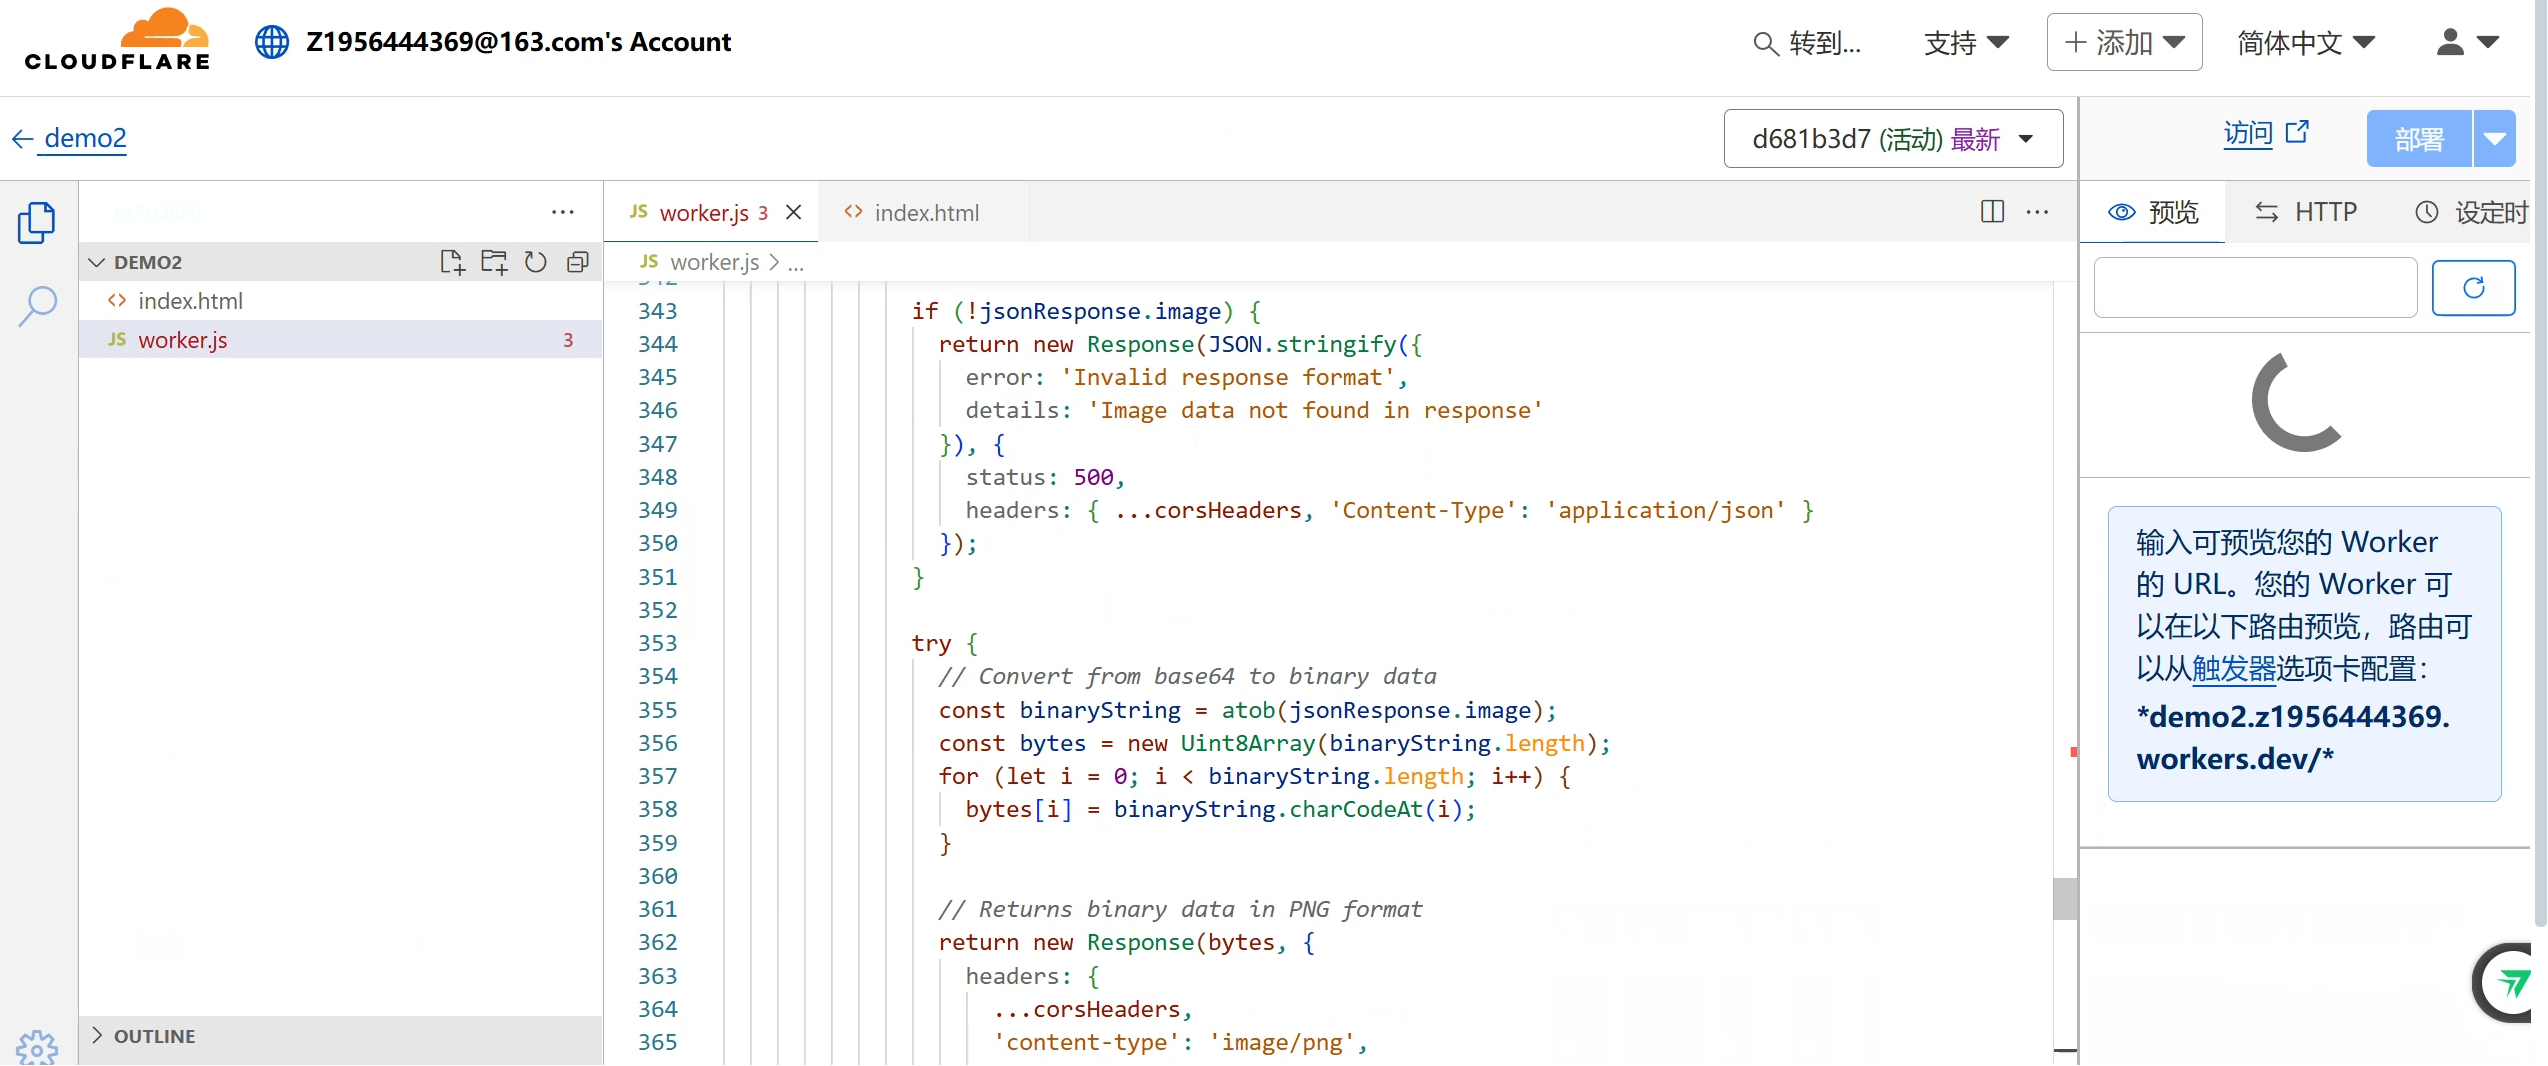
Task: Click line number 361 in gutter
Action: pyautogui.click(x=657, y=909)
